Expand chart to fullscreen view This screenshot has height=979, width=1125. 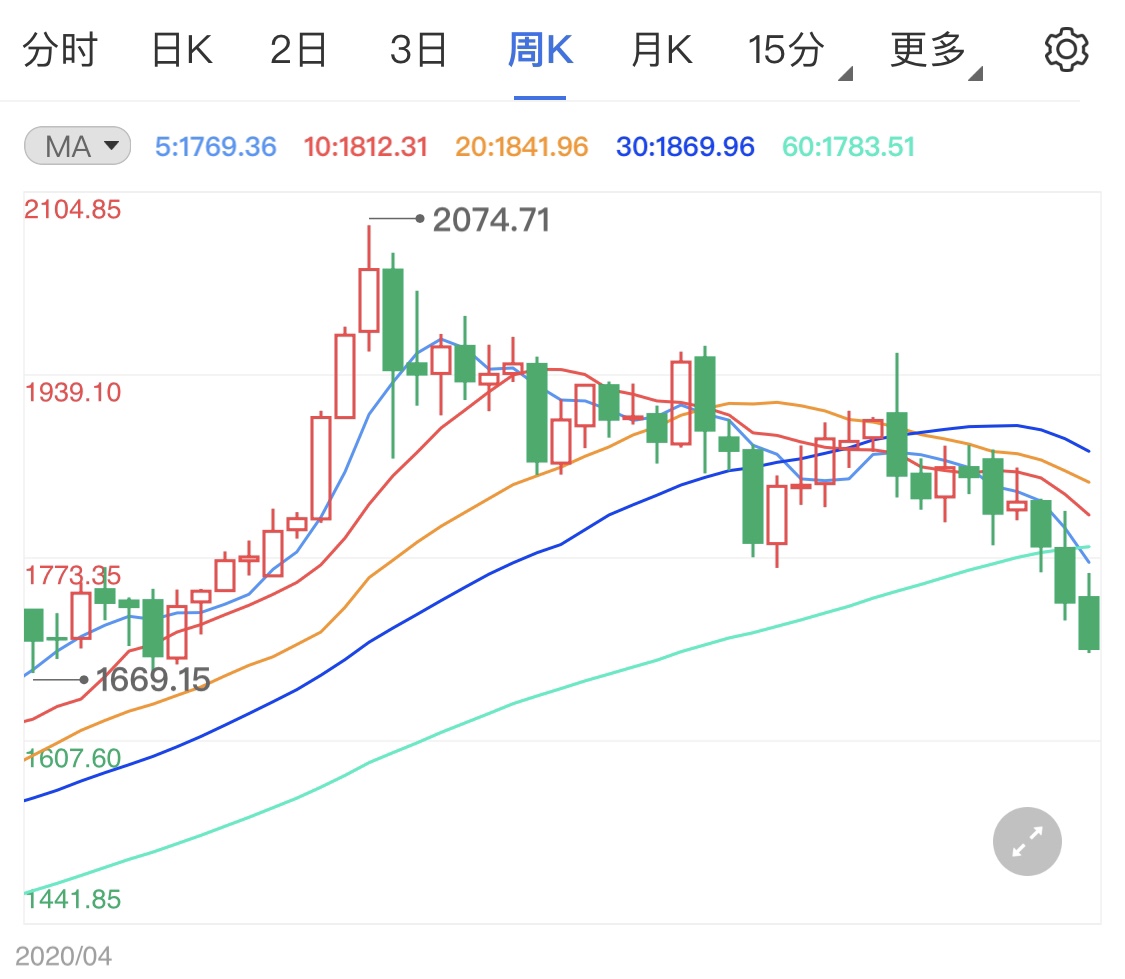[x=1027, y=841]
